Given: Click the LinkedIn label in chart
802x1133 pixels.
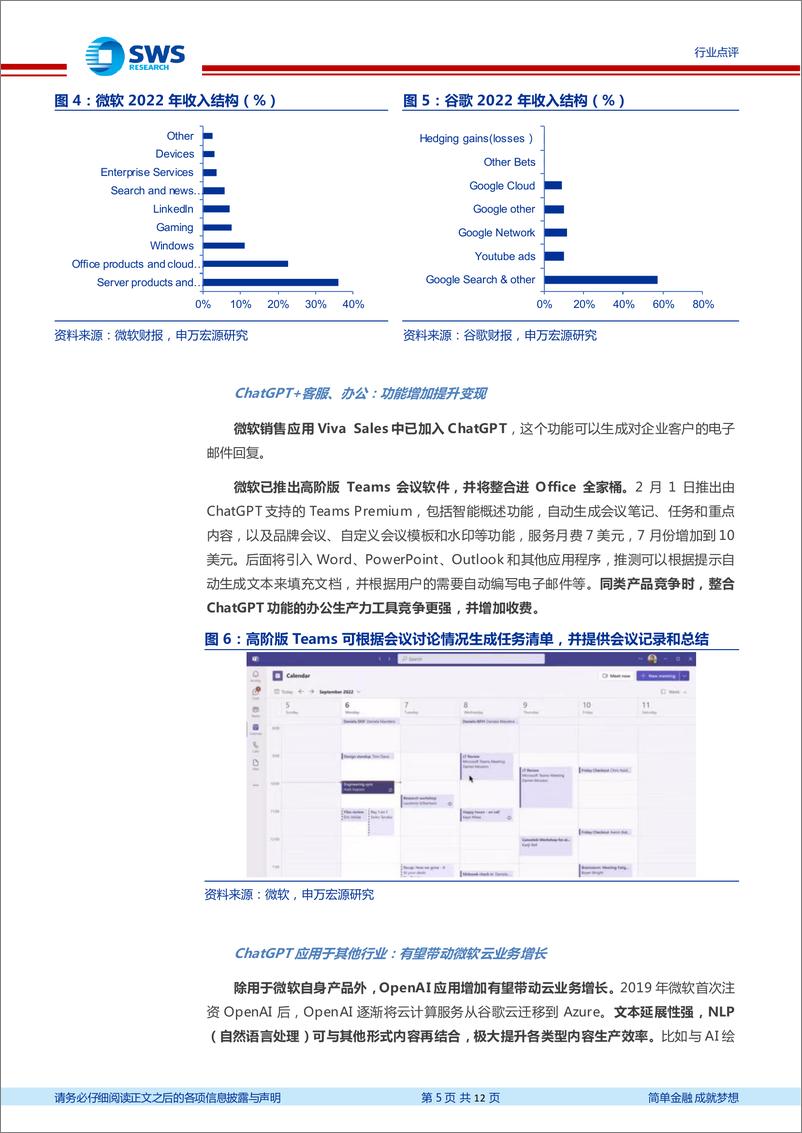Looking at the screenshot, I should [x=173, y=209].
